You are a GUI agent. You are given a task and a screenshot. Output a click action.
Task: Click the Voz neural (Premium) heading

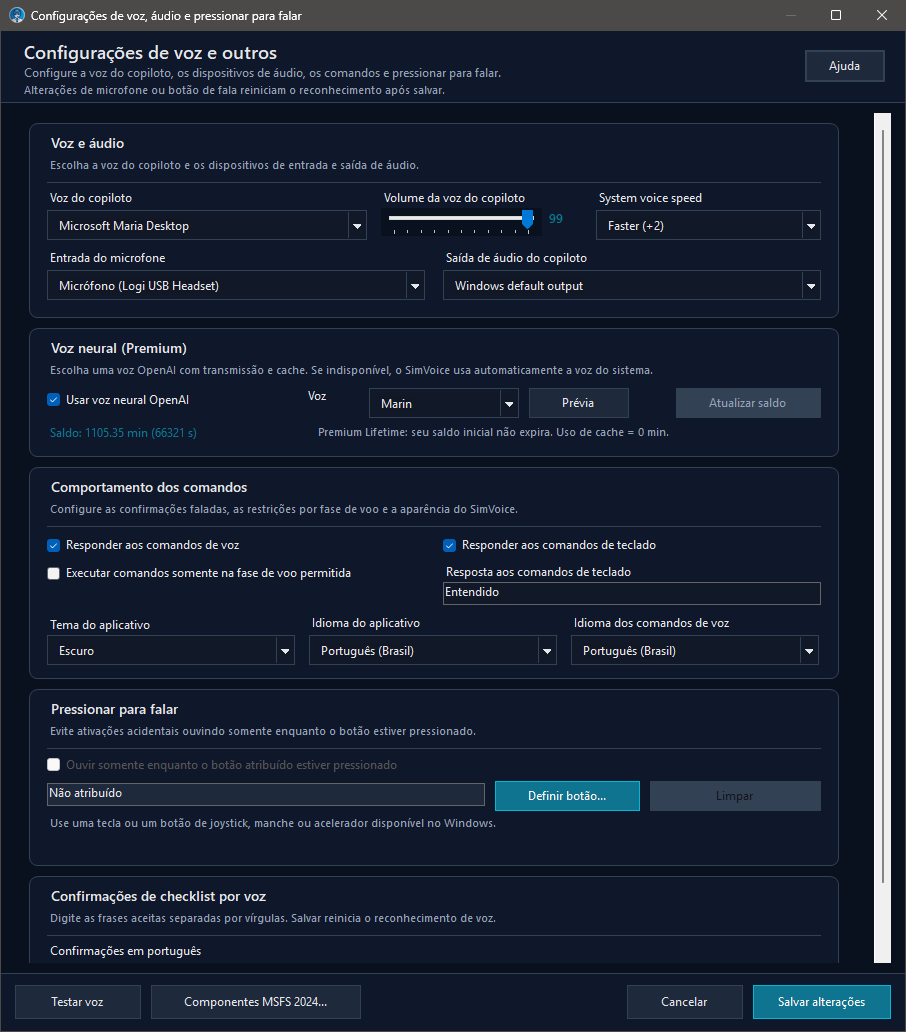[x=119, y=348]
